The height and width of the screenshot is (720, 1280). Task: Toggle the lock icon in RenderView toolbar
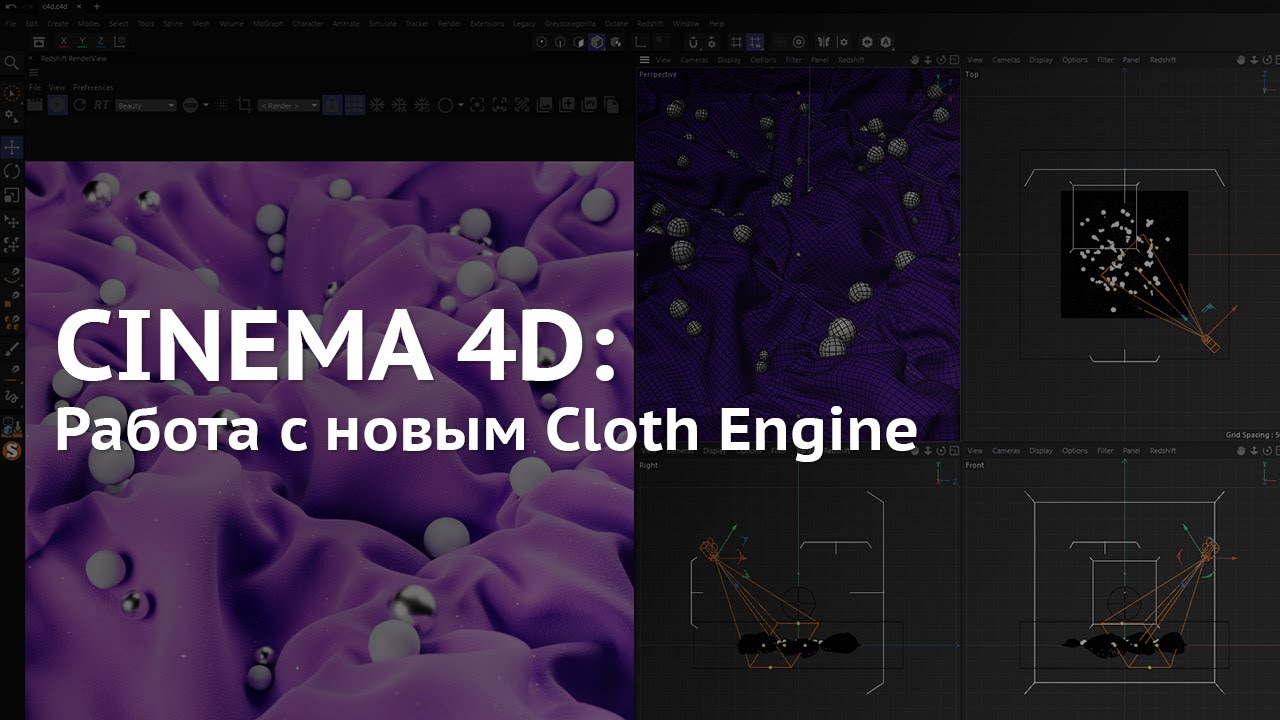click(331, 105)
